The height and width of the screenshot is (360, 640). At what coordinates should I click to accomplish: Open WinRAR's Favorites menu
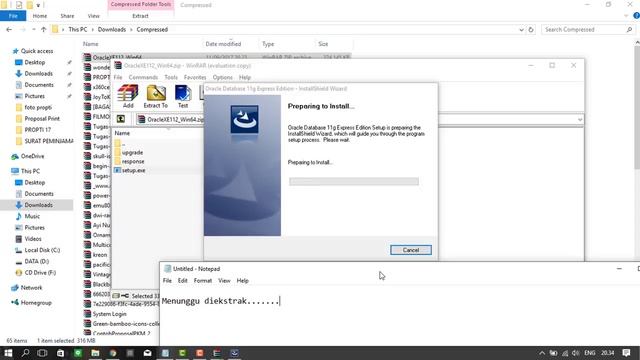195,77
